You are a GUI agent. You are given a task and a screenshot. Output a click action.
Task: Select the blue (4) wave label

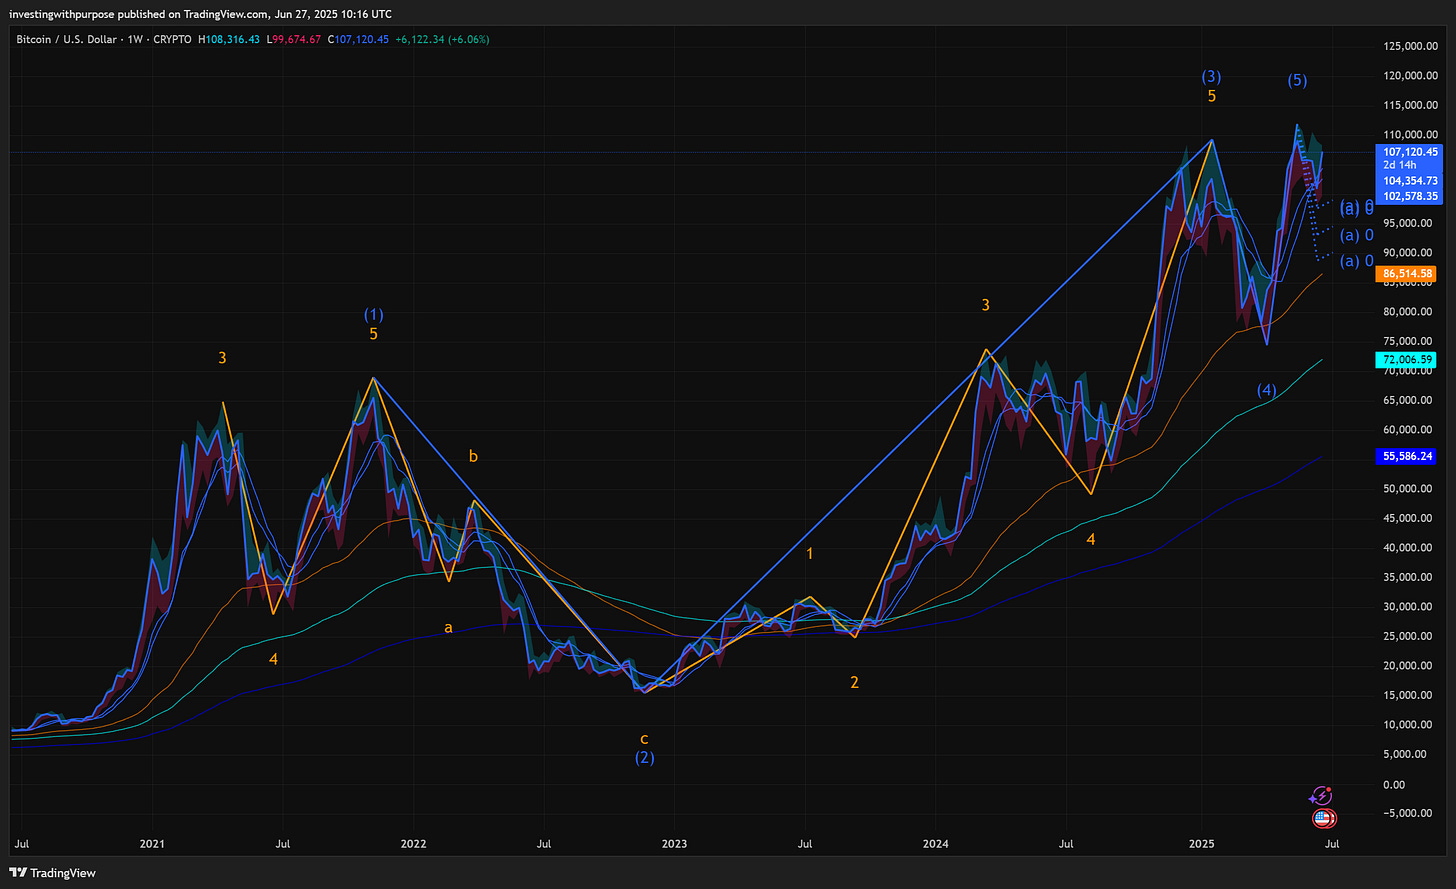point(1266,390)
